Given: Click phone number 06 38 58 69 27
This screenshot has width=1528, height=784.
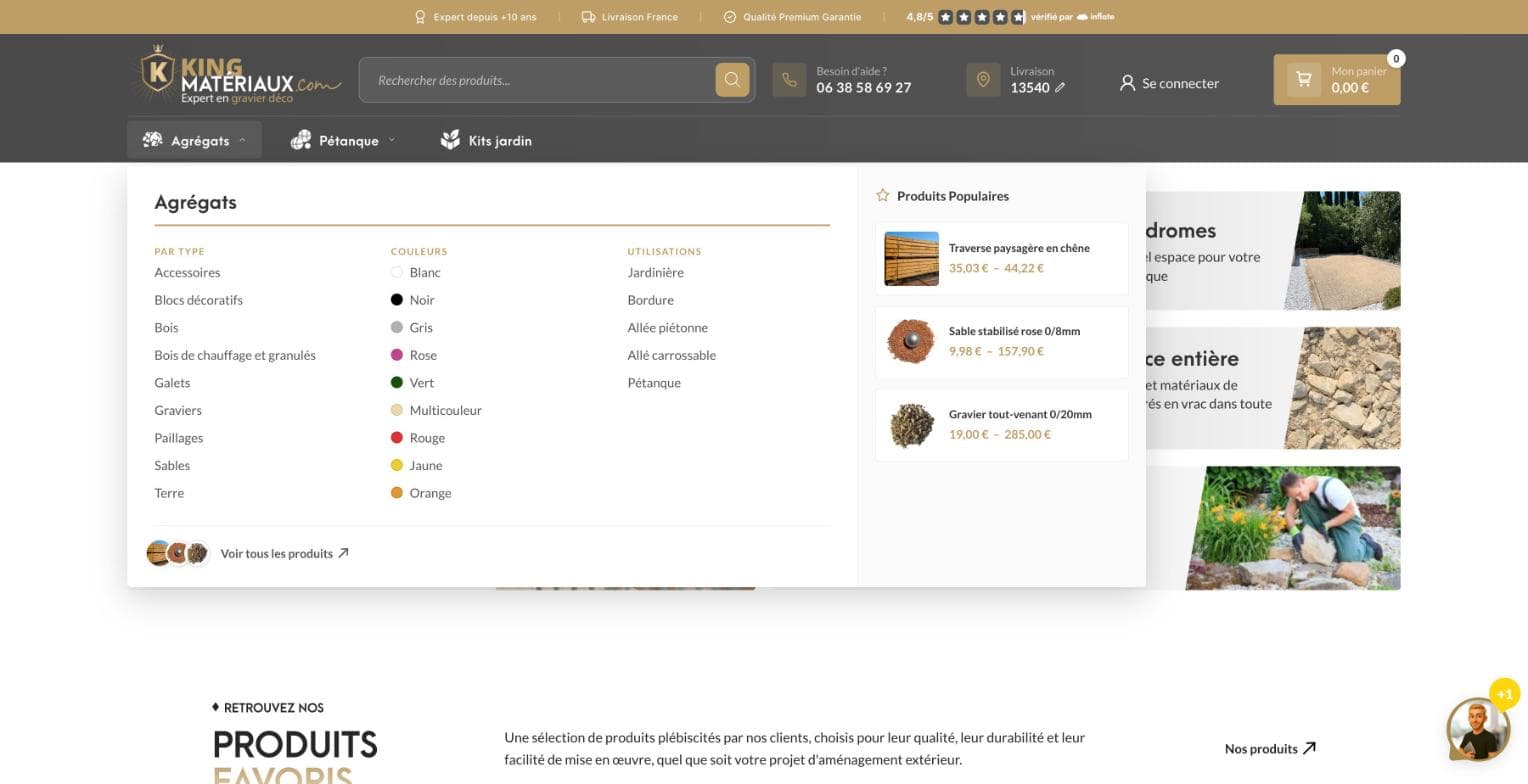Looking at the screenshot, I should pyautogui.click(x=863, y=88).
